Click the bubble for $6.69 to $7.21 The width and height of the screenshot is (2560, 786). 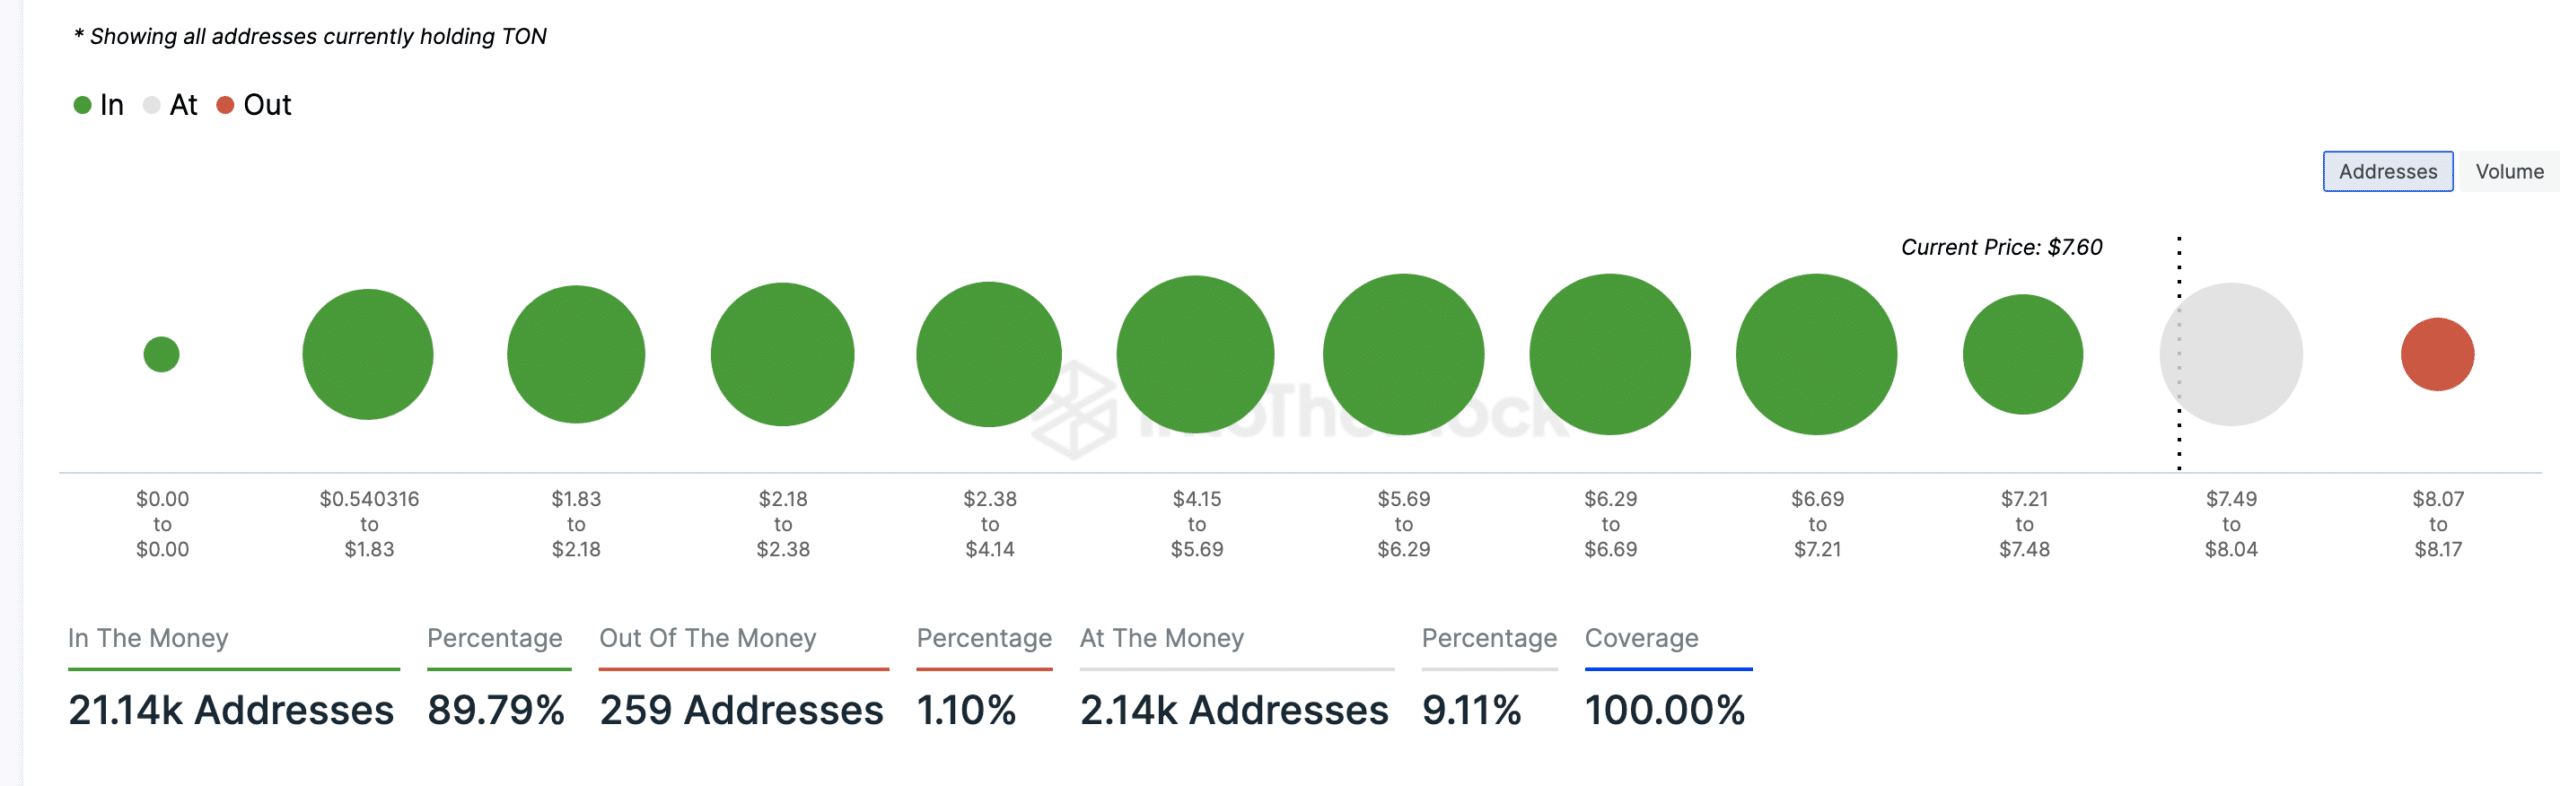coord(1817,354)
